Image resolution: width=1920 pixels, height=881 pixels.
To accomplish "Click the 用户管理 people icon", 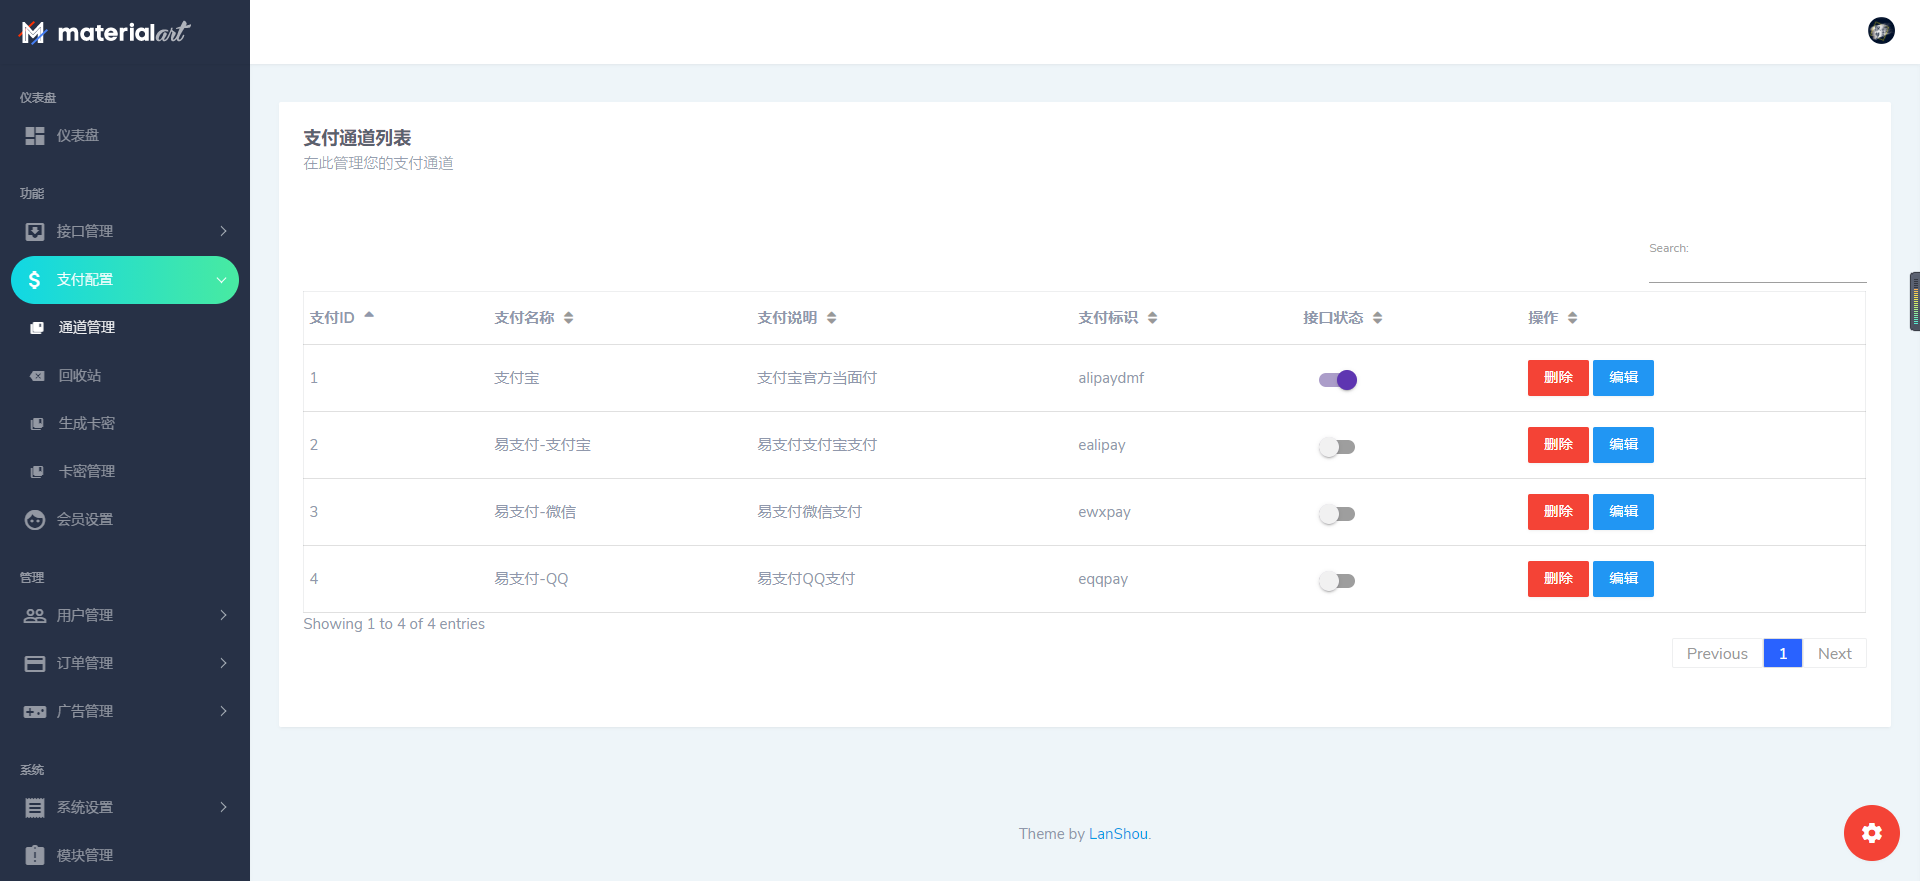I will (x=35, y=616).
